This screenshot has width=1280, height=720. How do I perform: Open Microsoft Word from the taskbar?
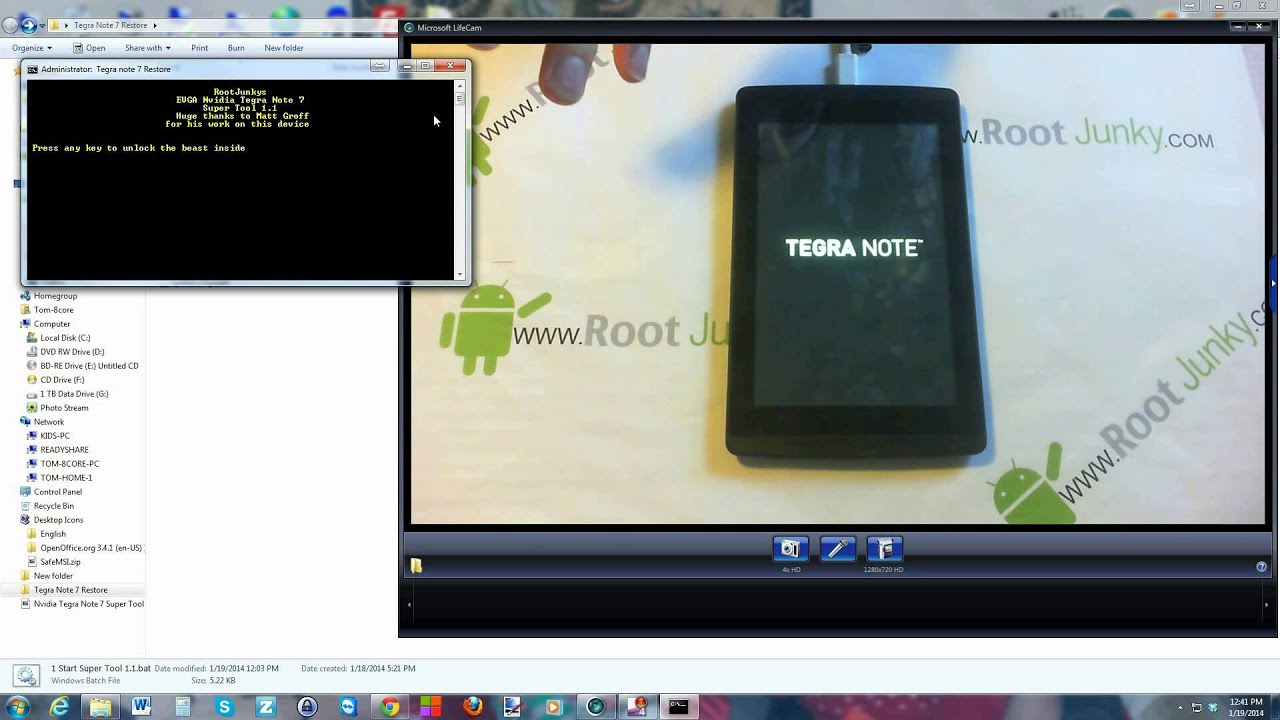click(141, 707)
